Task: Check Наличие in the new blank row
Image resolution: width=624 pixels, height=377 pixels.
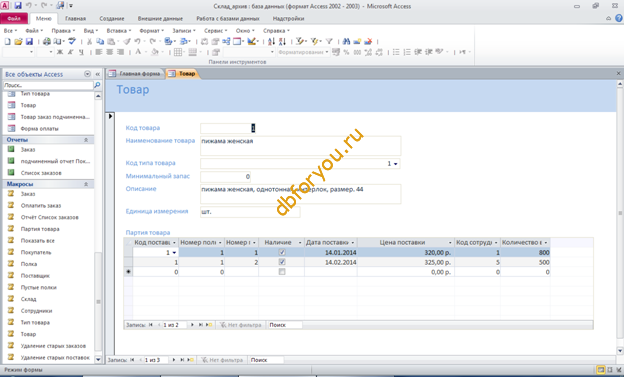Action: pyautogui.click(x=282, y=272)
